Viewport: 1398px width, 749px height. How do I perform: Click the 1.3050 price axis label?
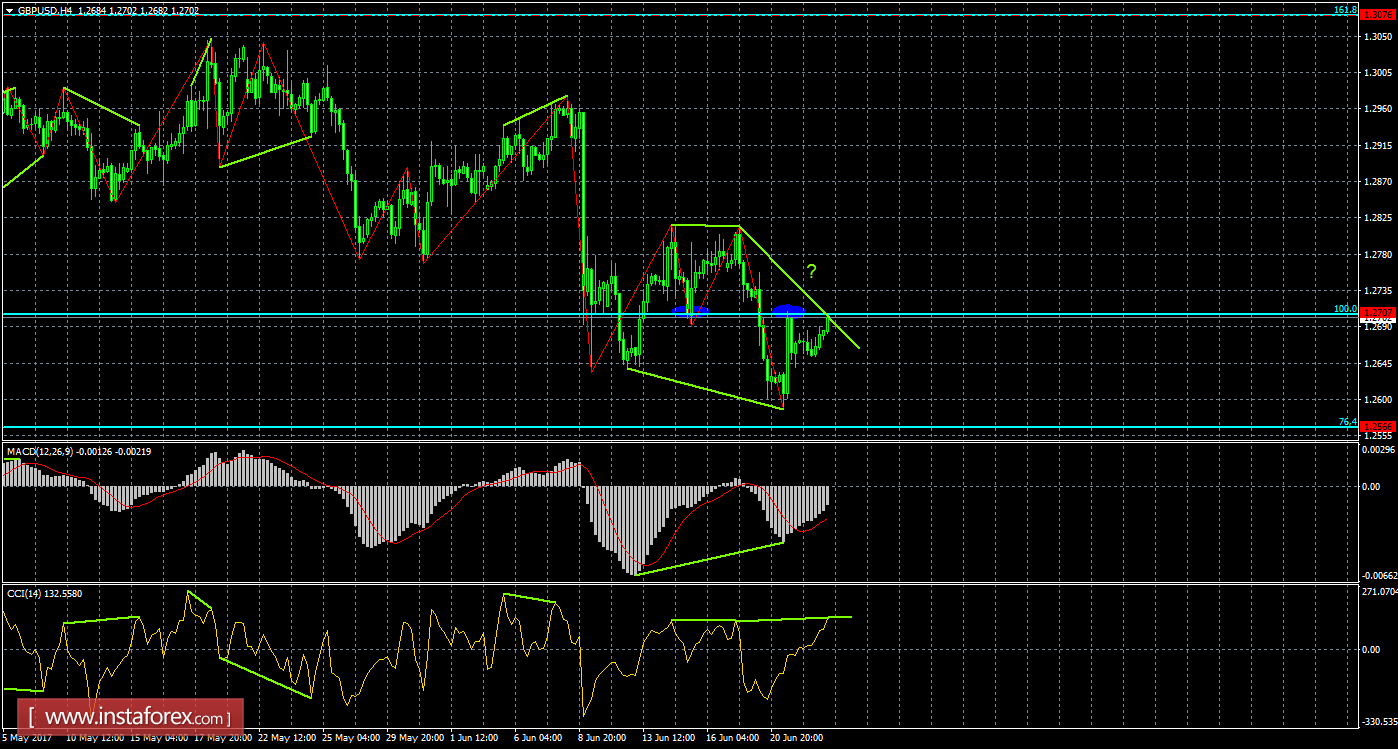[x=1378, y=36]
